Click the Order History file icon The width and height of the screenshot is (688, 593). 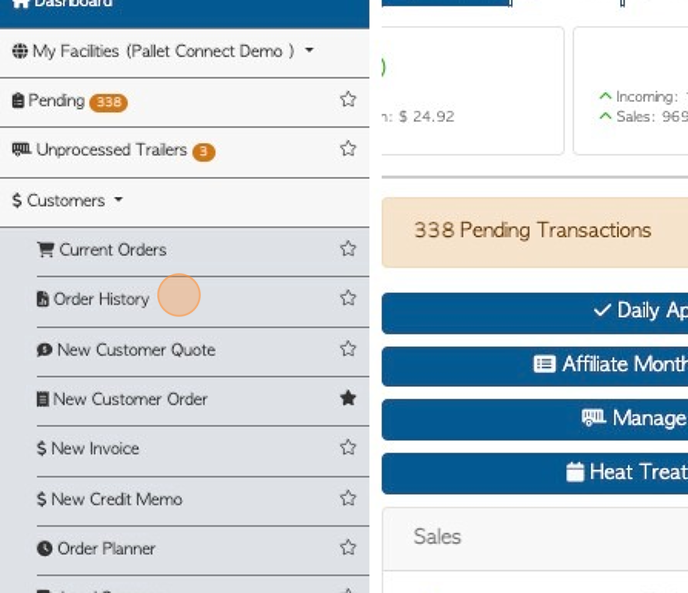(43, 299)
